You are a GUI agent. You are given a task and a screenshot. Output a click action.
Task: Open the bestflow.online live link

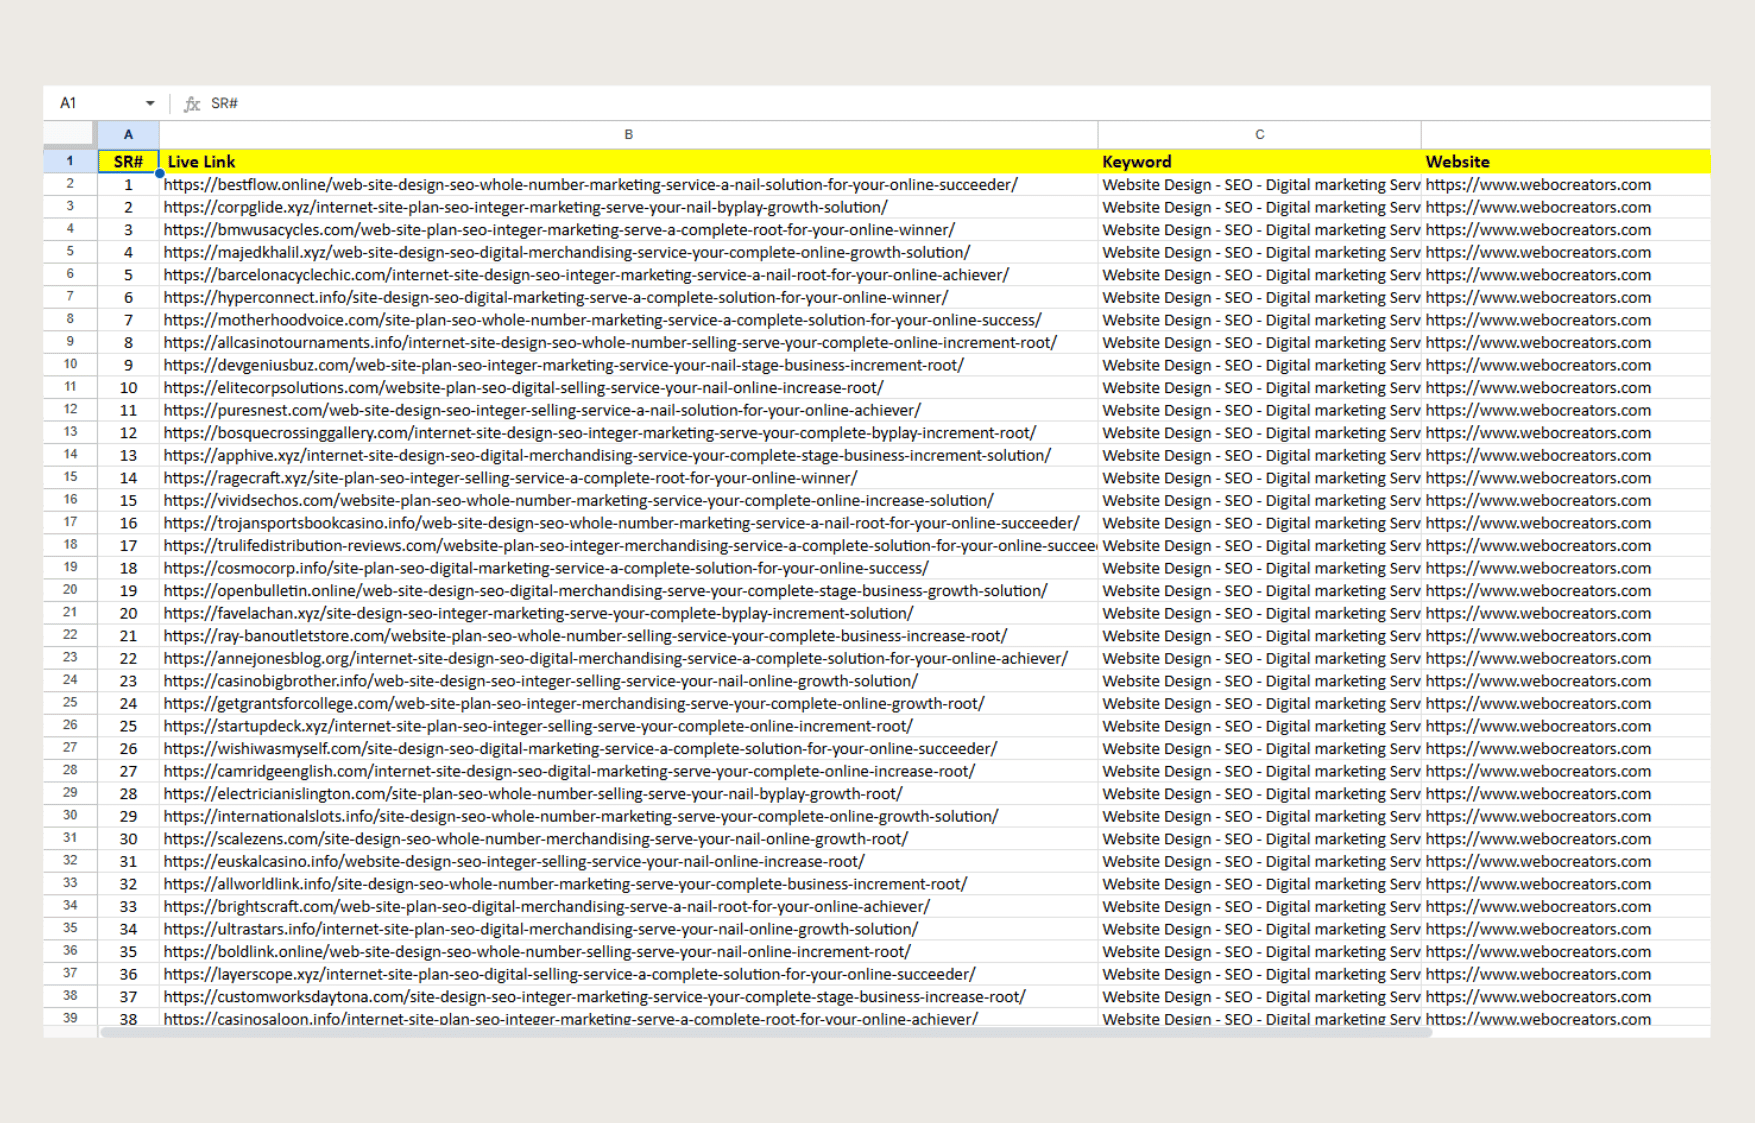coord(590,185)
